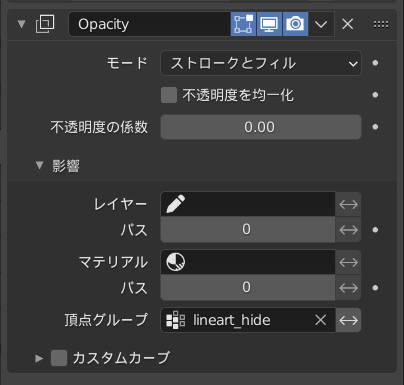Image resolution: width=404 pixels, height=385 pixels.
Task: Remove the Opacity modifier
Action: [x=348, y=24]
